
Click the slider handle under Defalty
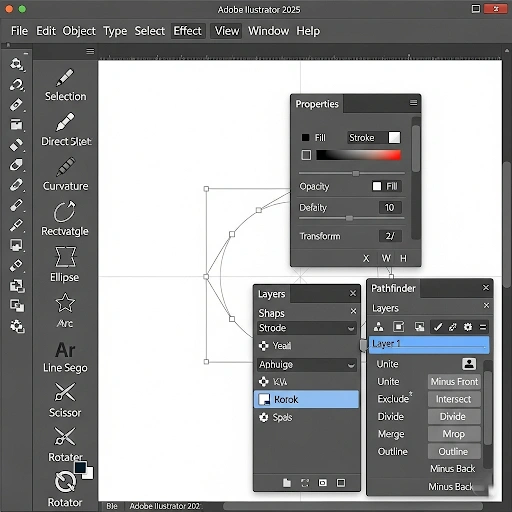pyautogui.click(x=349, y=218)
